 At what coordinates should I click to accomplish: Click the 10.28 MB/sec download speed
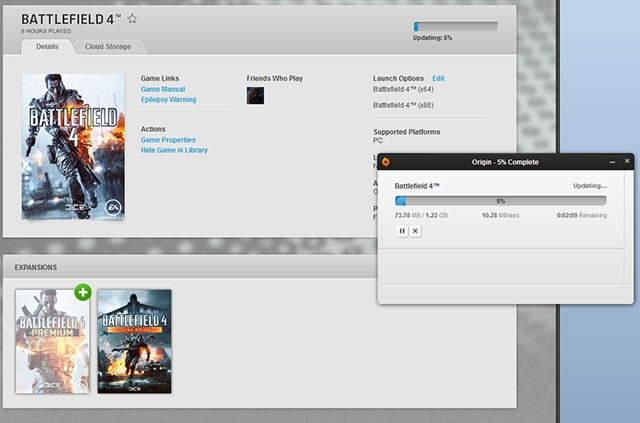[x=500, y=215]
